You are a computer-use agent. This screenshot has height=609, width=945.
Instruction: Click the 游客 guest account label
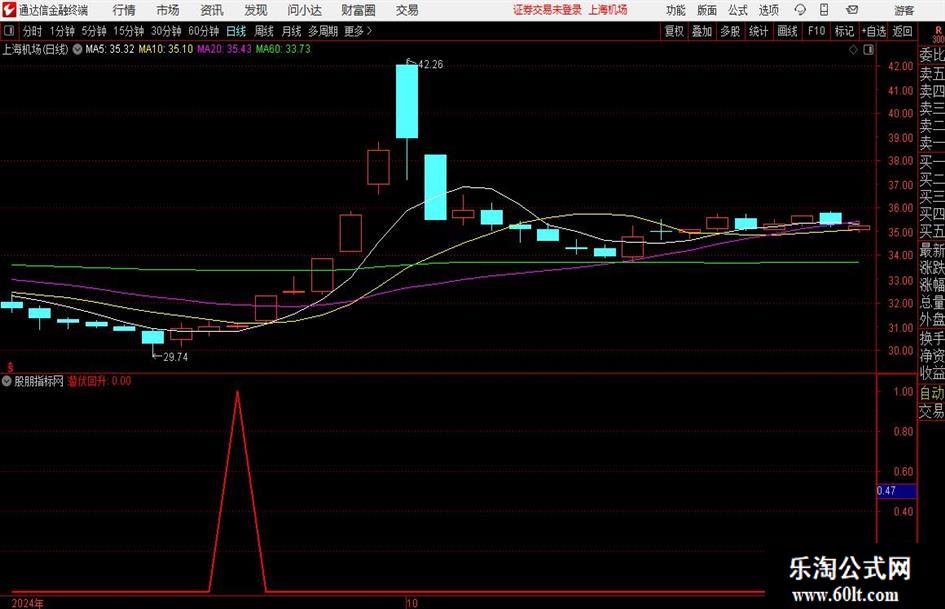(x=904, y=10)
